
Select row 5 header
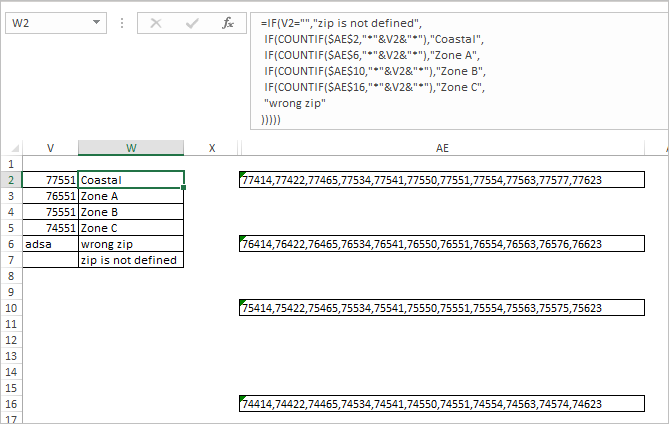point(11,228)
